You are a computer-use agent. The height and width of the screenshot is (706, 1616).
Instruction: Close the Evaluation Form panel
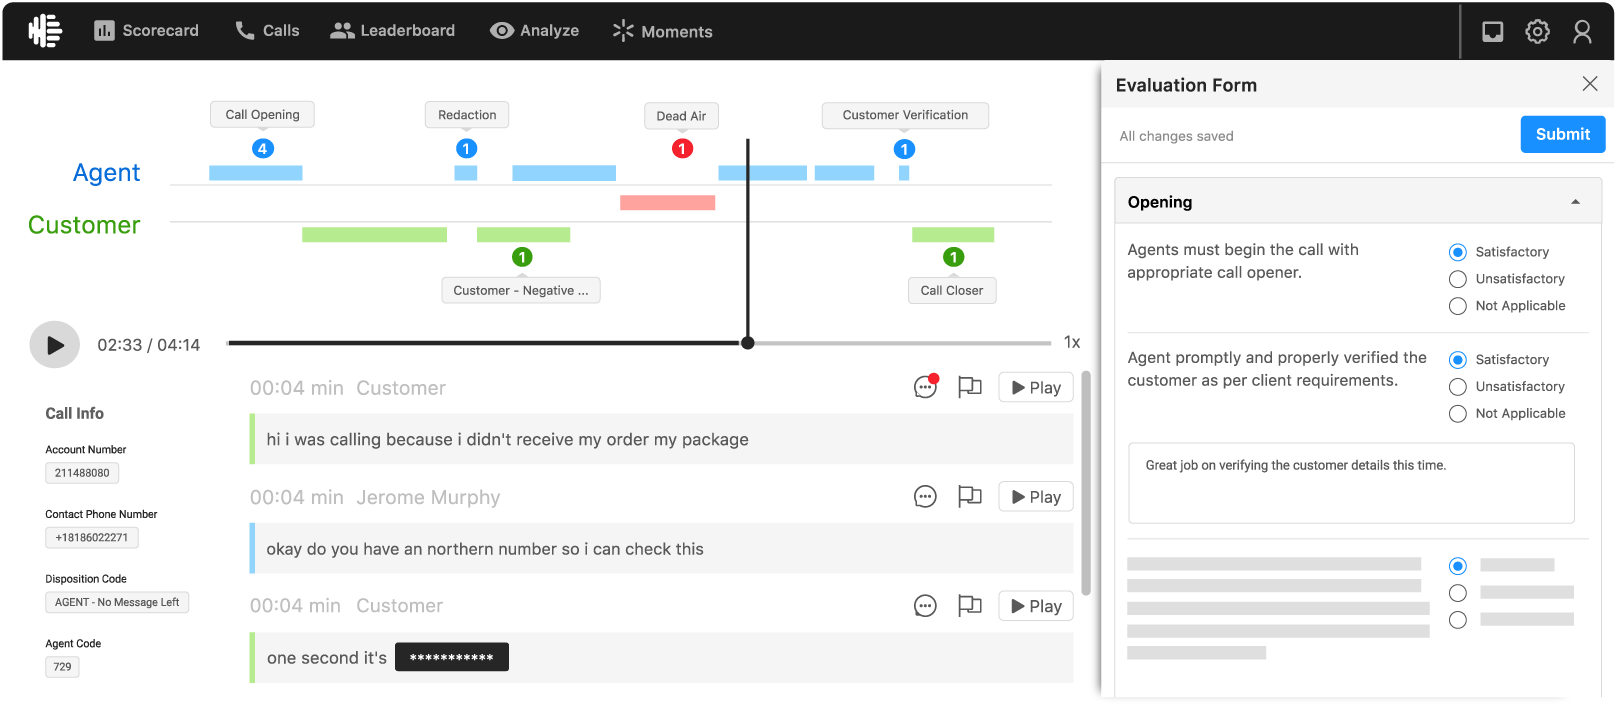click(x=1590, y=84)
